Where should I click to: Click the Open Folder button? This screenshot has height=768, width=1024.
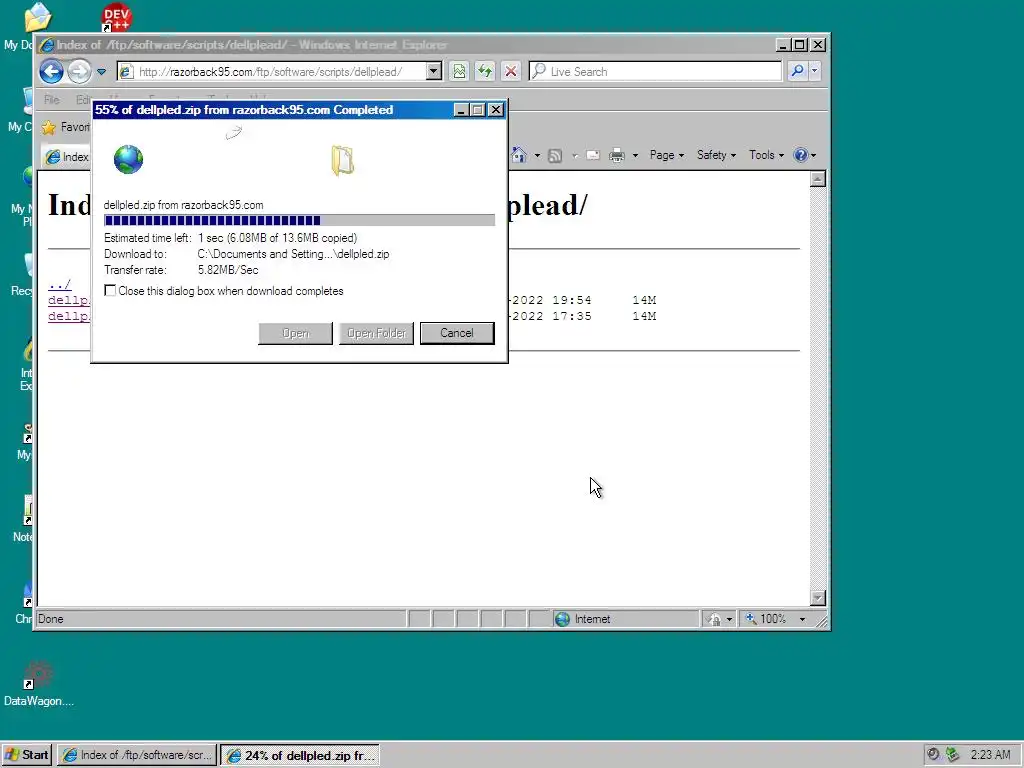(x=376, y=333)
